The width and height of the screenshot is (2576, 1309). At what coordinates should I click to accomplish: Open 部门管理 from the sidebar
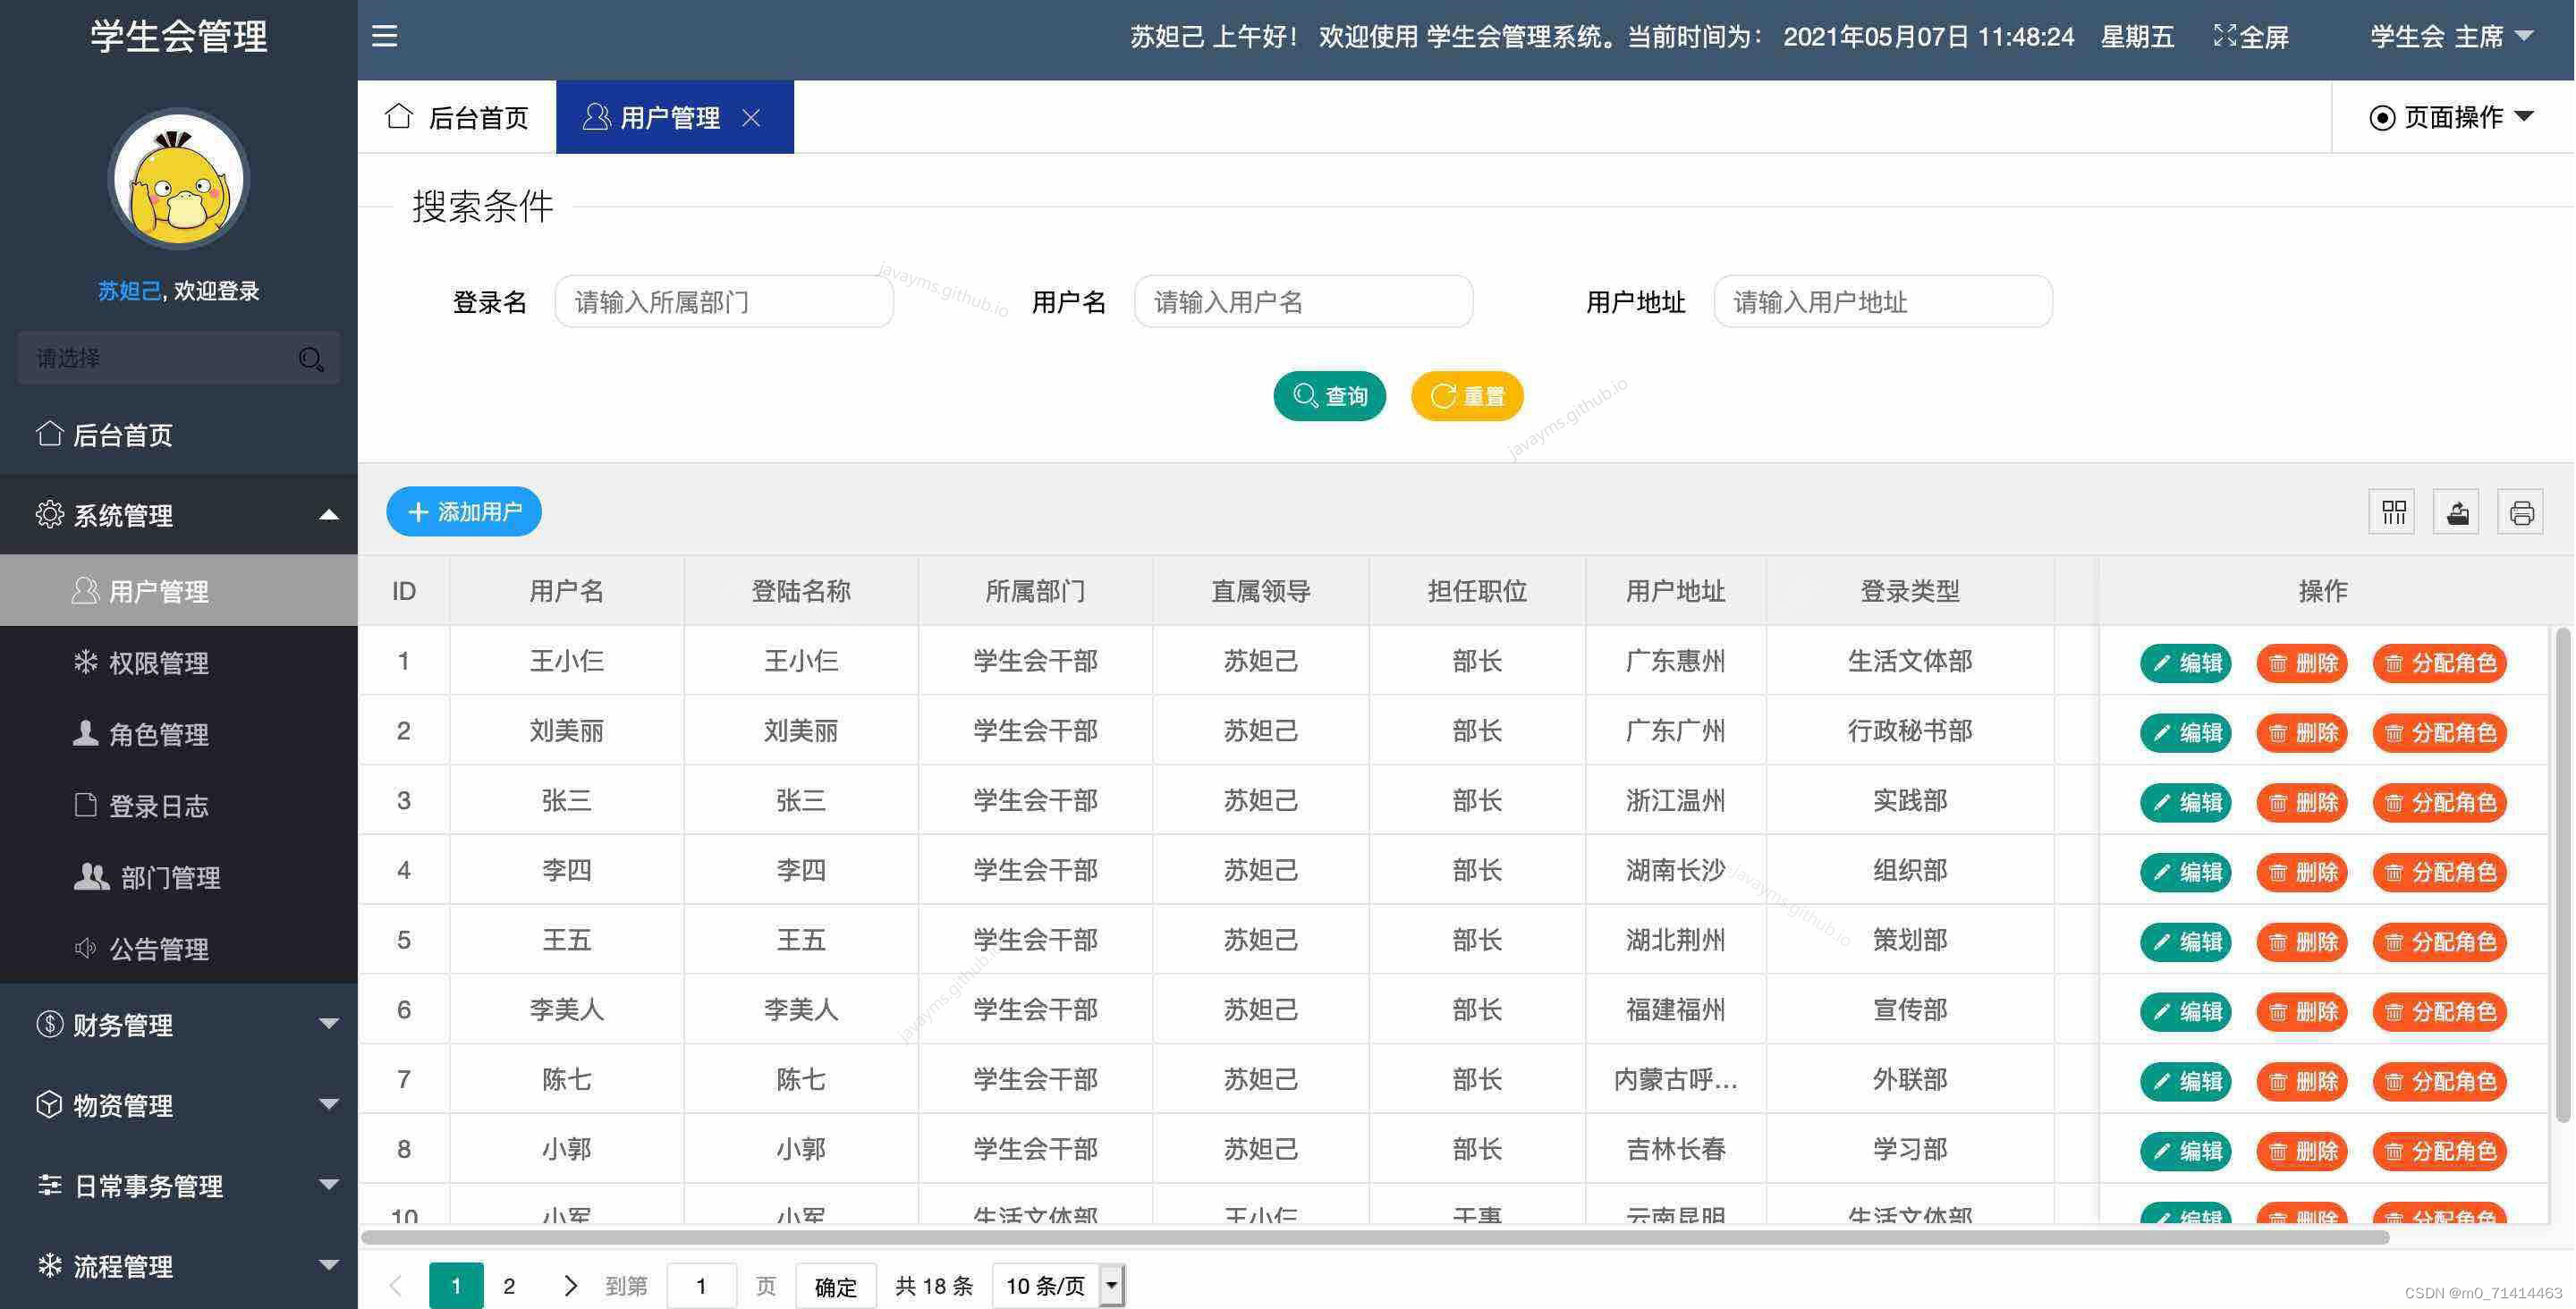click(x=168, y=877)
